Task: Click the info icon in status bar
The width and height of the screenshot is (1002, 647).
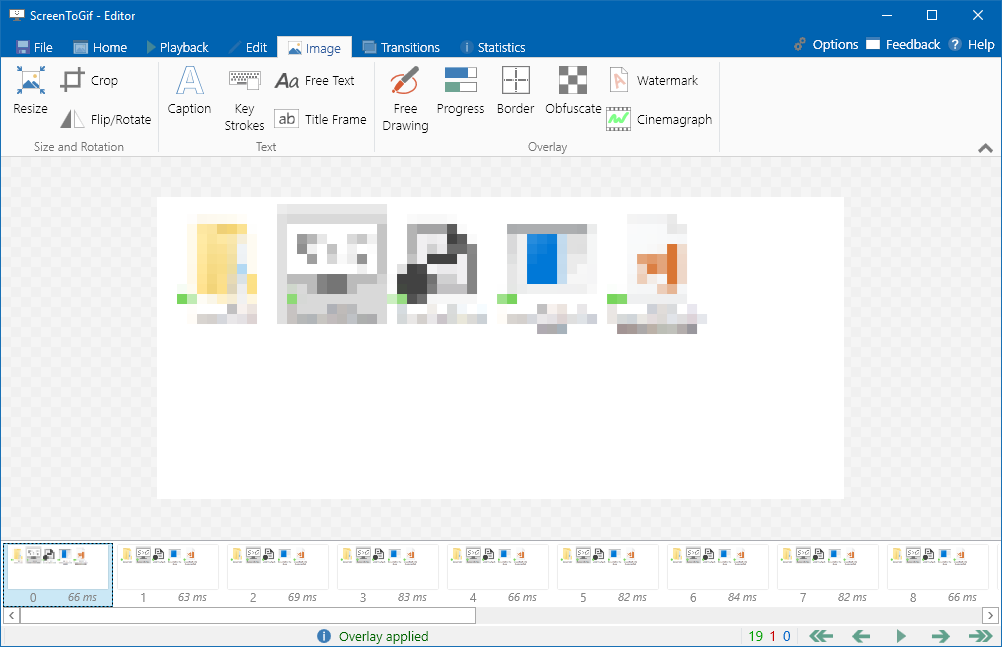Action: coord(324,636)
